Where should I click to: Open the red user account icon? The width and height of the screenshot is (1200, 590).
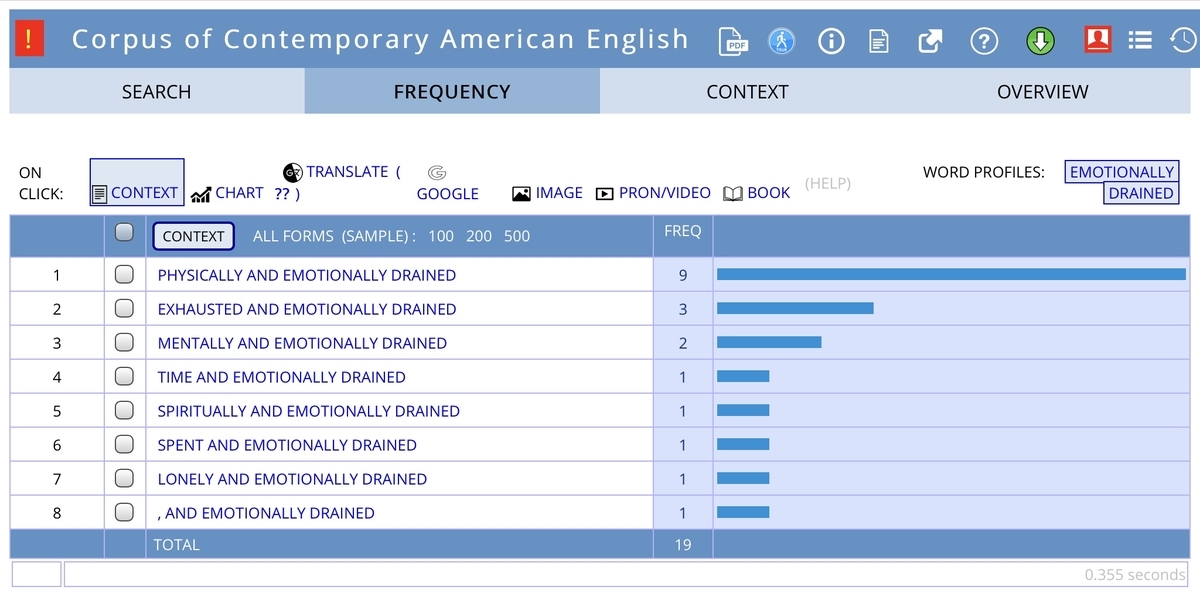tap(1098, 39)
